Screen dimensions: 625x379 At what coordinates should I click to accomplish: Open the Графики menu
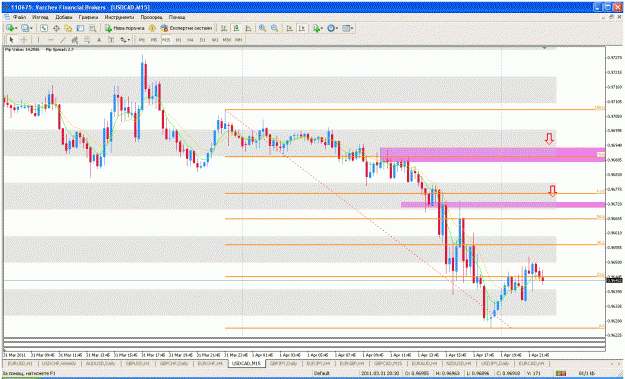88,18
